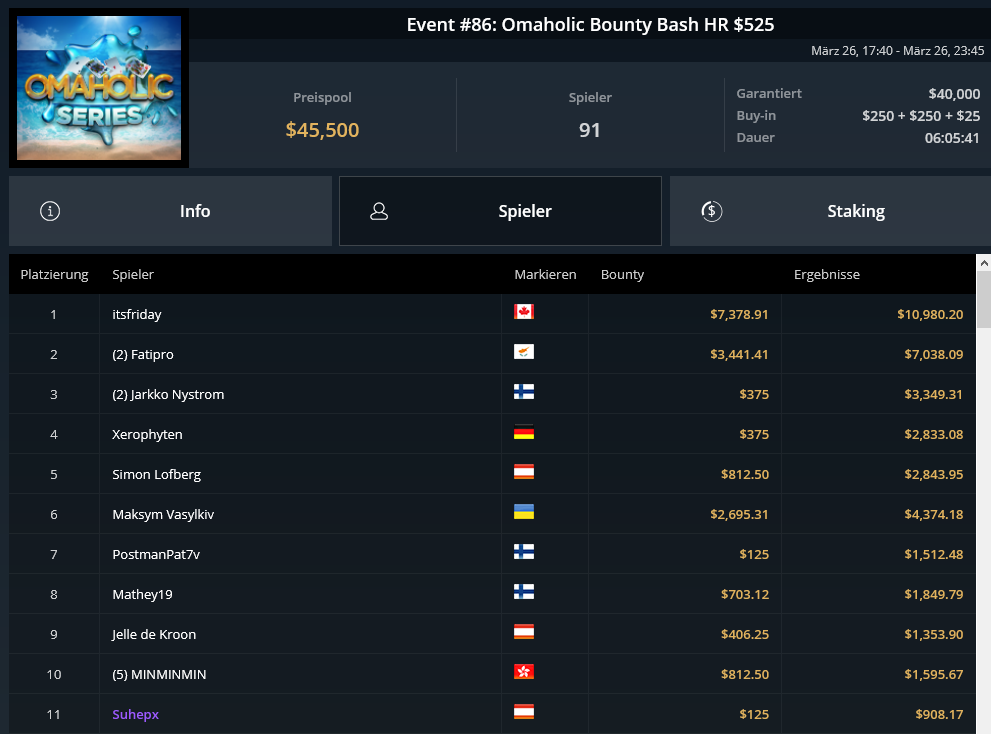Click PostmanPat7v result $1,512.48
The image size is (991, 734).
click(x=933, y=554)
